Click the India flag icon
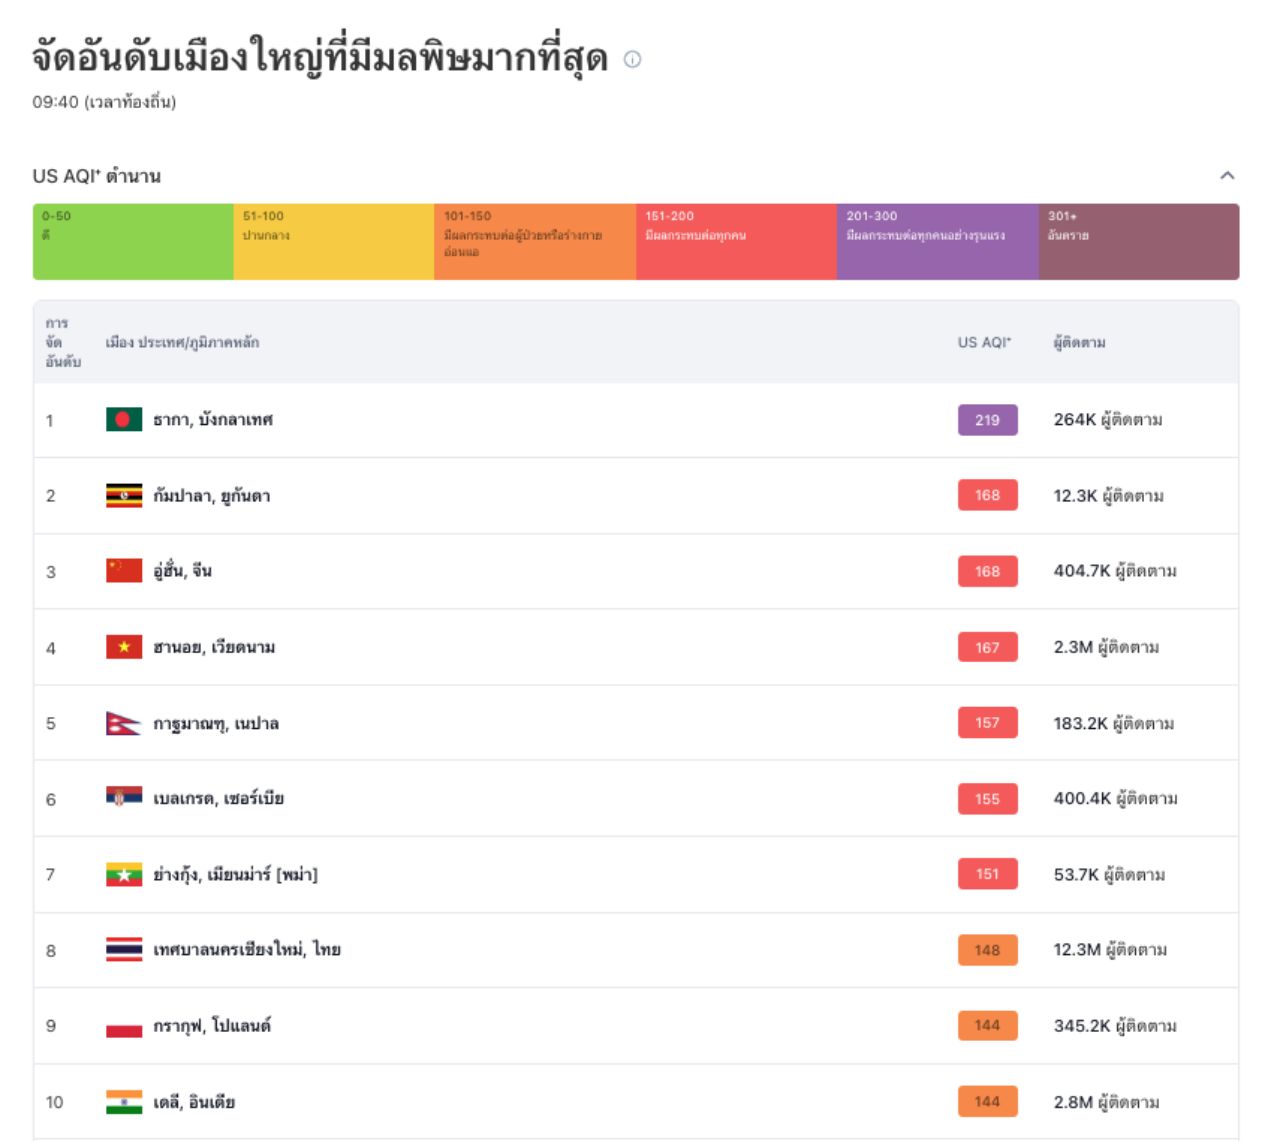 point(124,1102)
